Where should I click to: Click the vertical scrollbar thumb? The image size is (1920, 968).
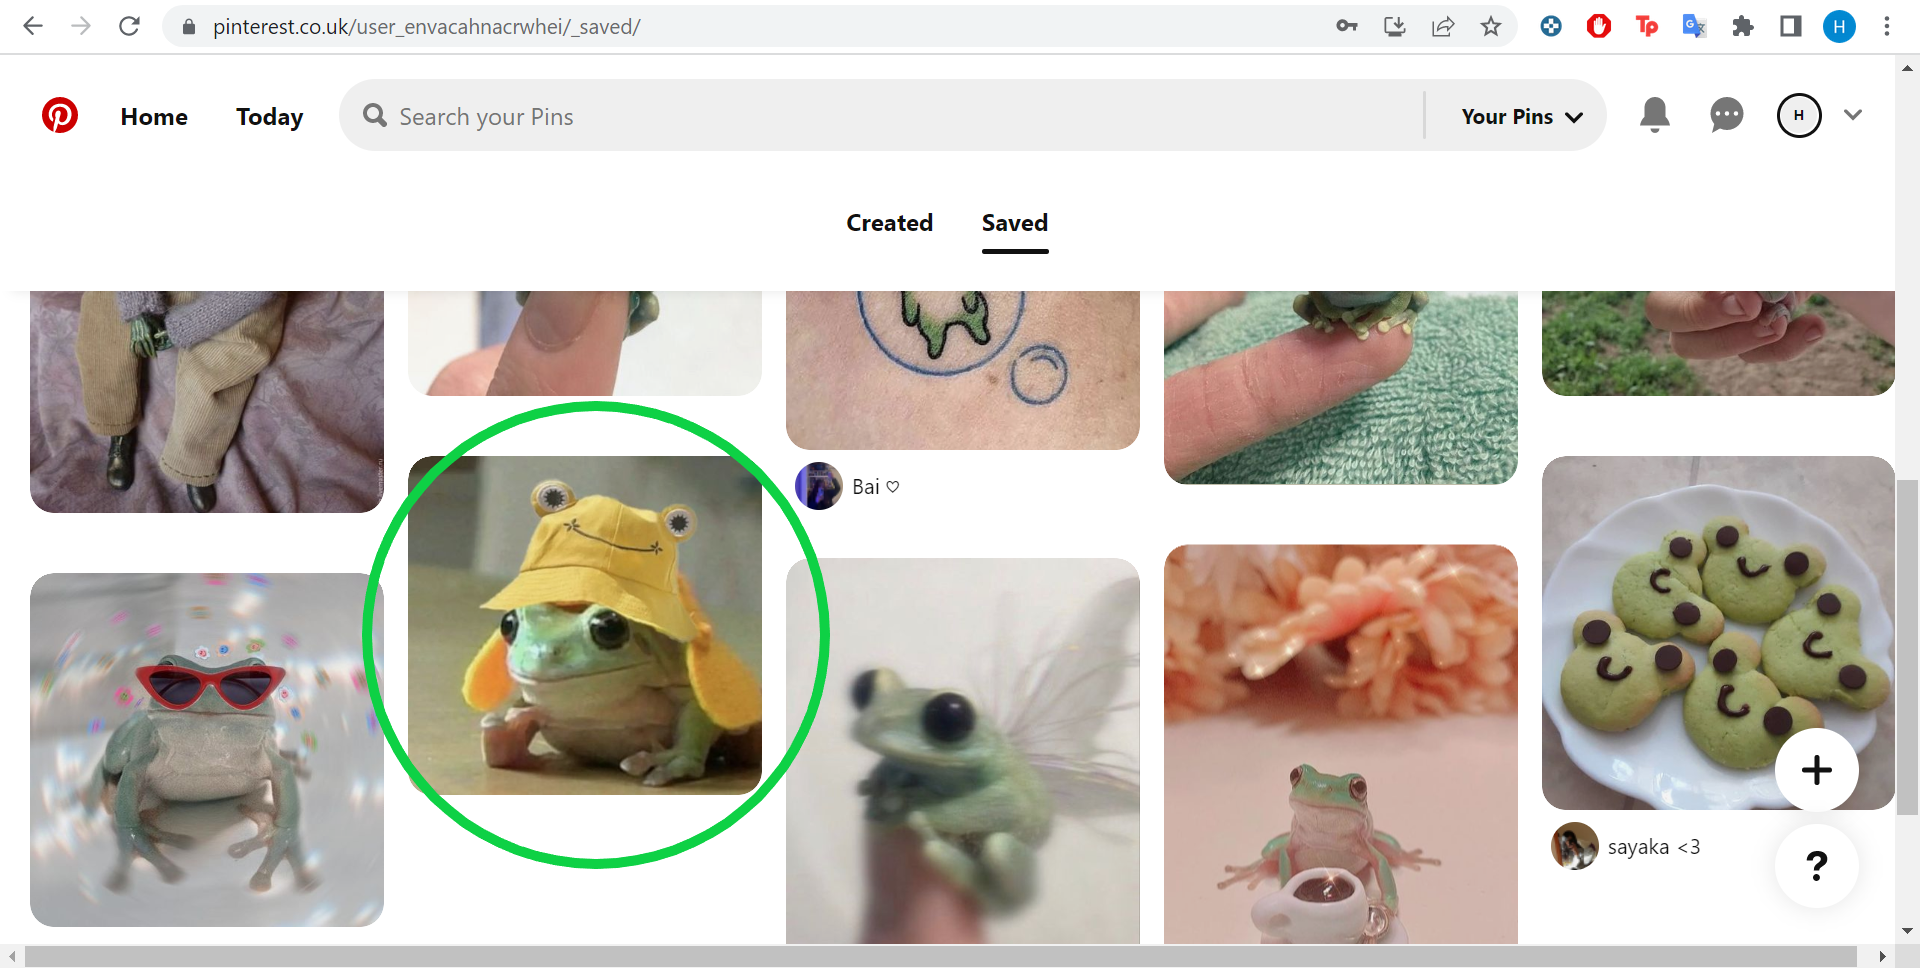1908,645
